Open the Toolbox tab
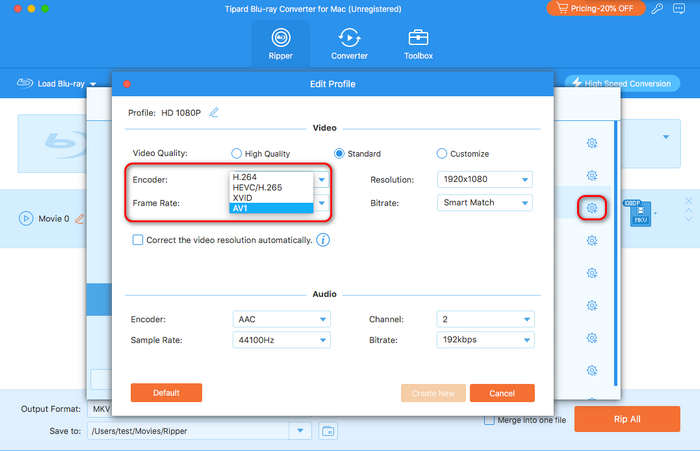Viewport: 700px width, 451px height. tap(418, 44)
